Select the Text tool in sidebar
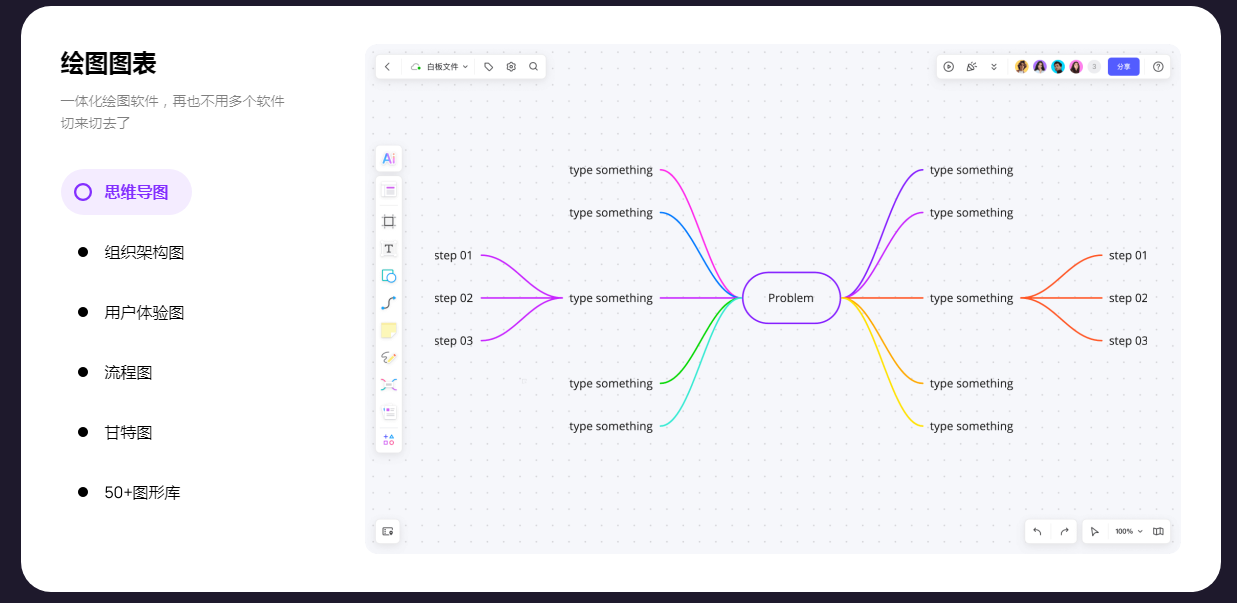This screenshot has height=603, width=1237. pos(389,249)
